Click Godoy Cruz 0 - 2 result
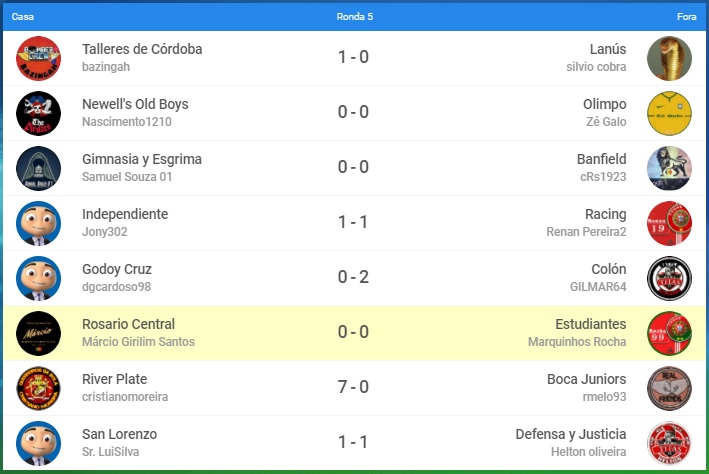The height and width of the screenshot is (474, 709). (x=354, y=277)
